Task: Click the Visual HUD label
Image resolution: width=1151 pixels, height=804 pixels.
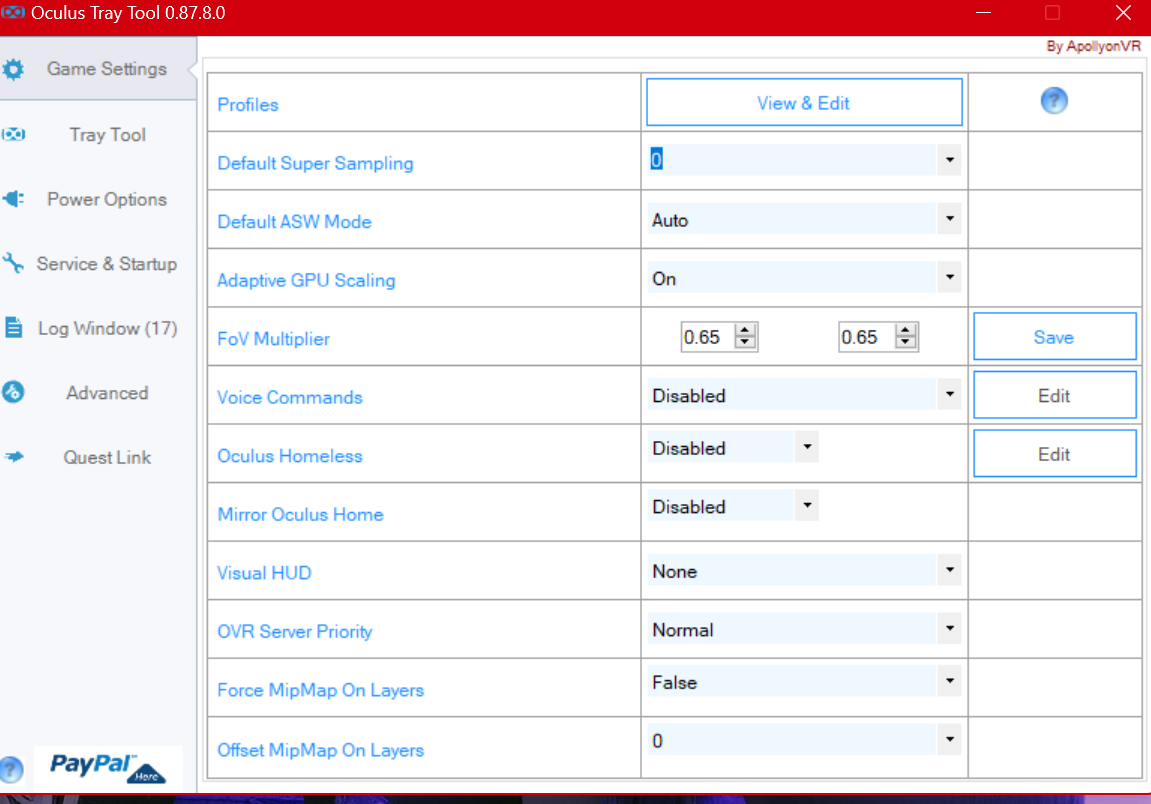Action: [264, 573]
